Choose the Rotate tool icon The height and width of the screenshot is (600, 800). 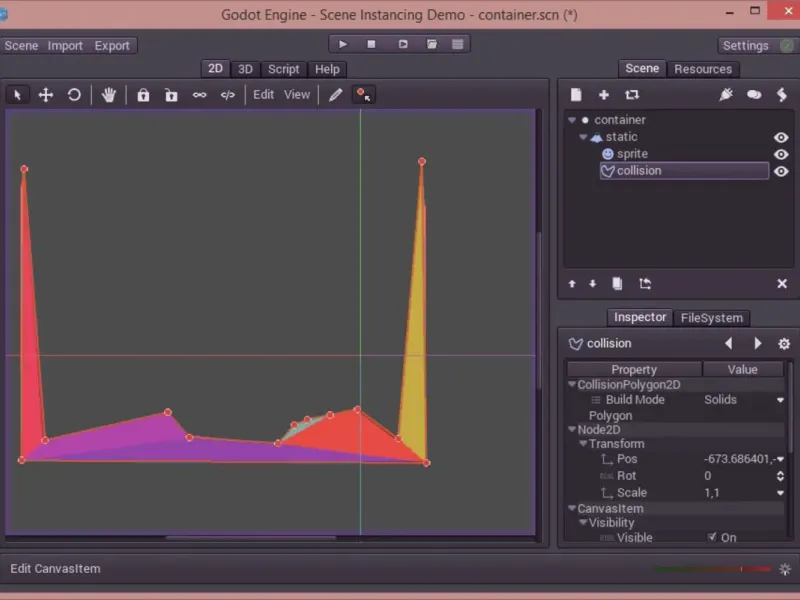pyautogui.click(x=74, y=95)
